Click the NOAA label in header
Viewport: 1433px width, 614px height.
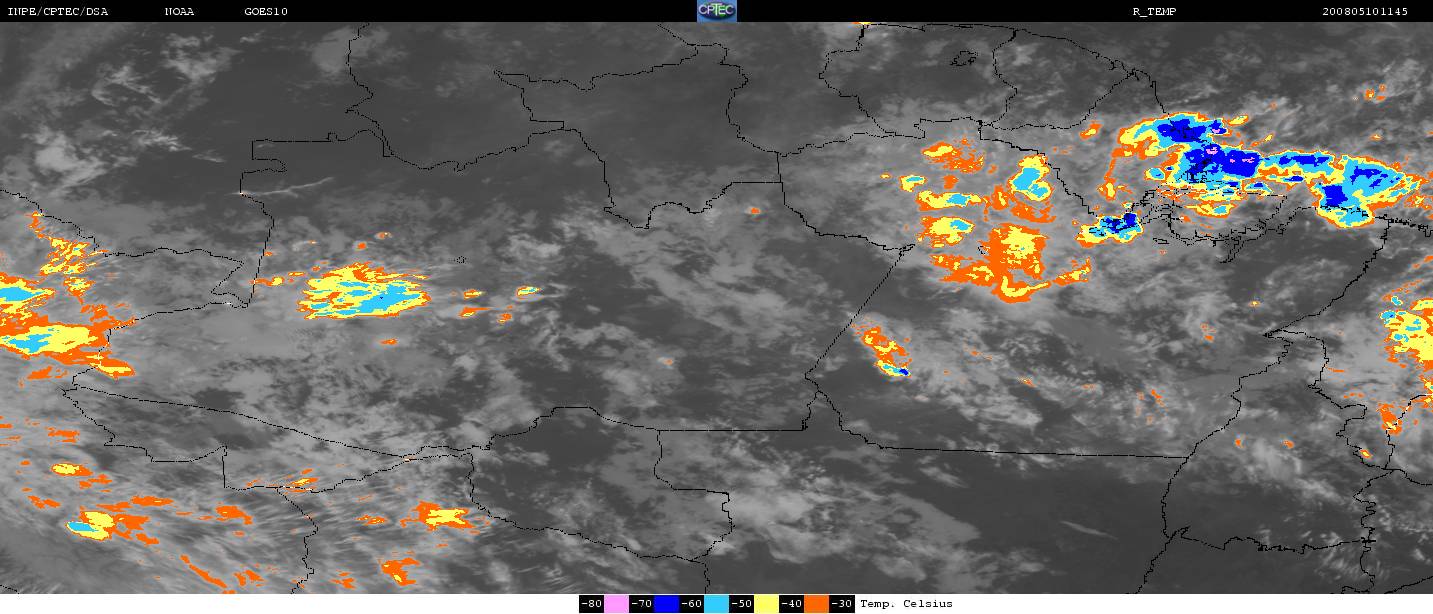[x=179, y=12]
